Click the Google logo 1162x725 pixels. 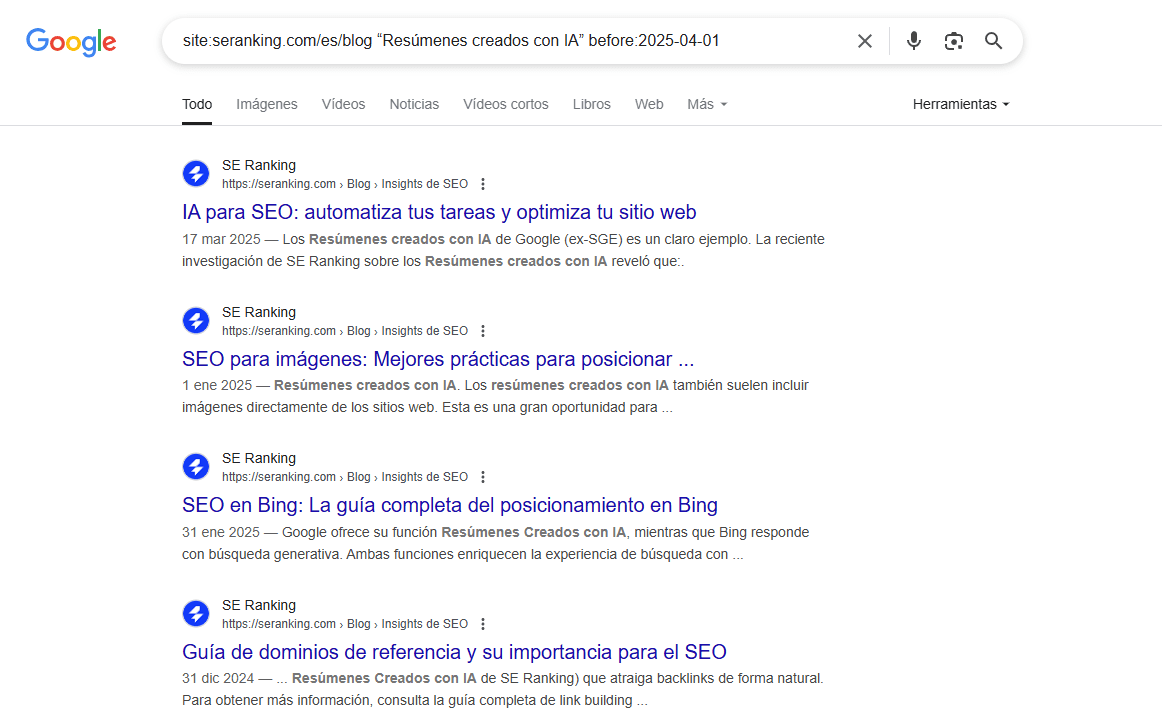[71, 42]
